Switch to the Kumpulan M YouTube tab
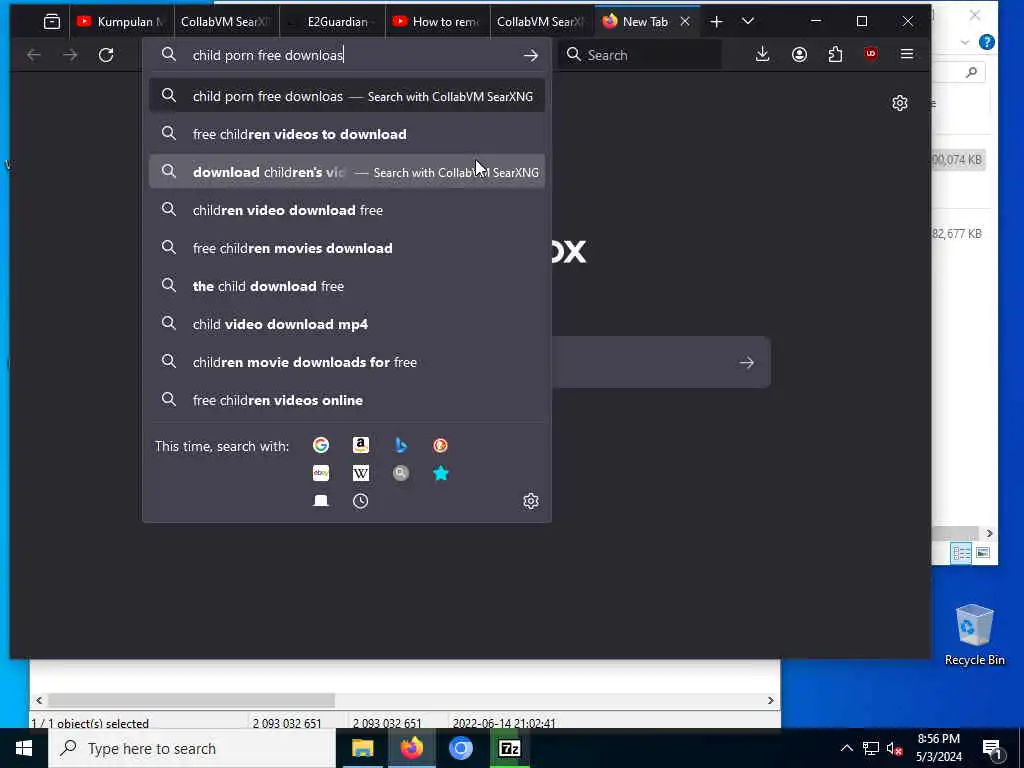This screenshot has width=1024, height=768. tap(121, 22)
